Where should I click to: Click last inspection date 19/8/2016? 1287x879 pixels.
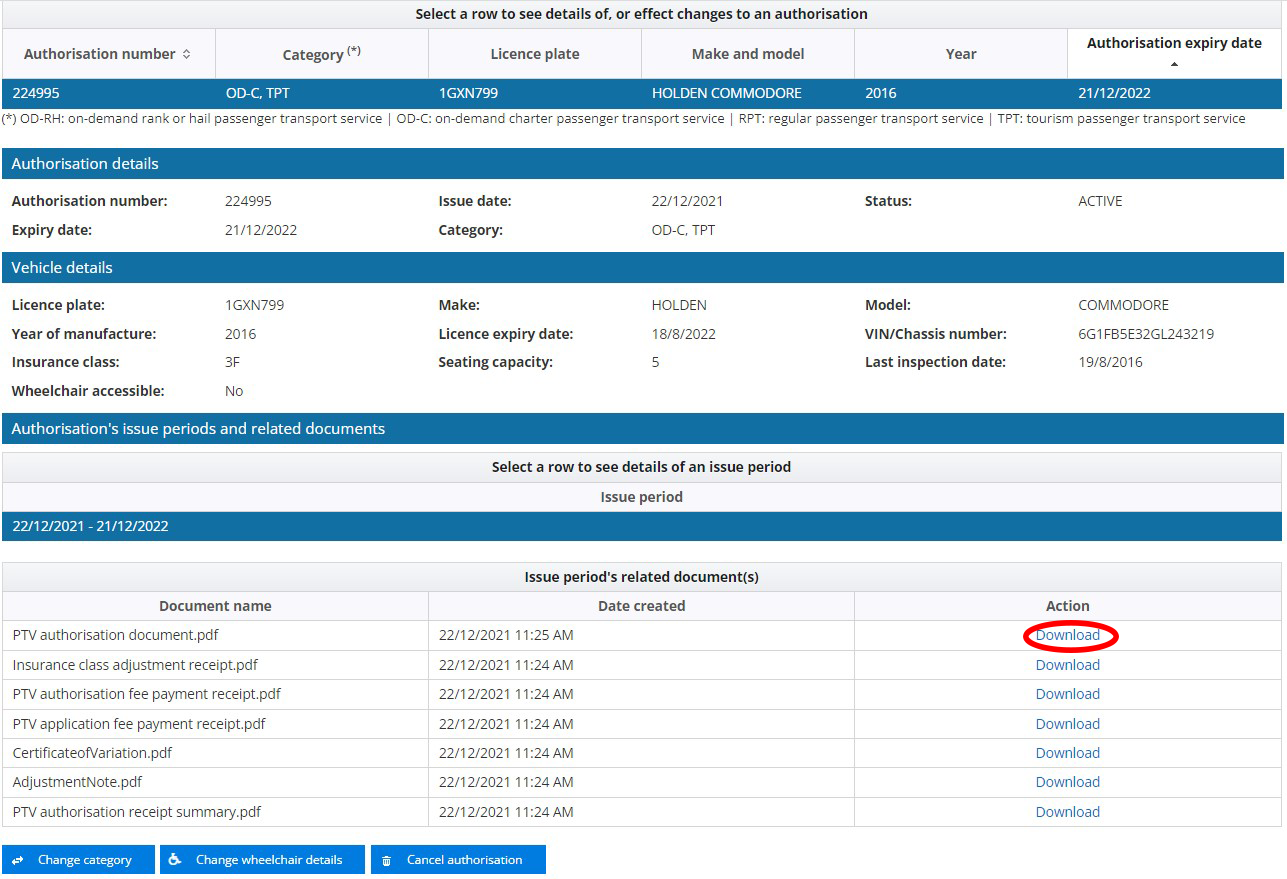1110,362
